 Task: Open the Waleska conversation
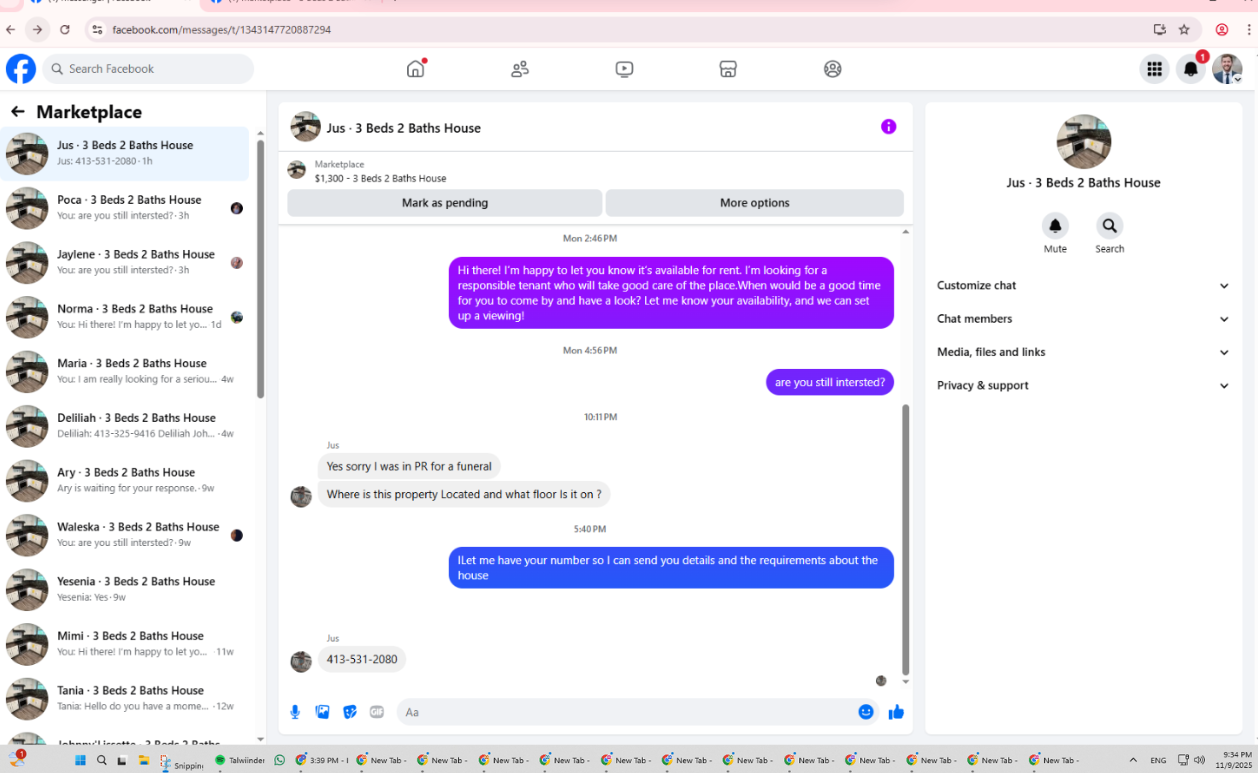click(126, 535)
